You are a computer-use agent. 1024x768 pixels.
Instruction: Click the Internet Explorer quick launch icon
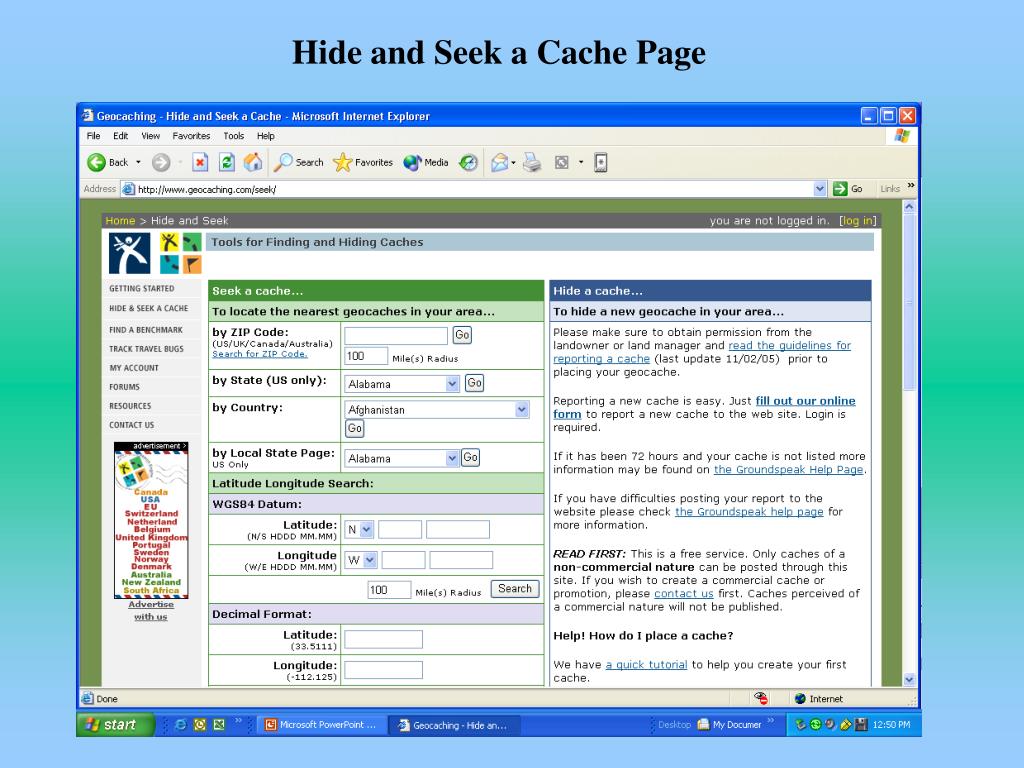click(x=181, y=724)
